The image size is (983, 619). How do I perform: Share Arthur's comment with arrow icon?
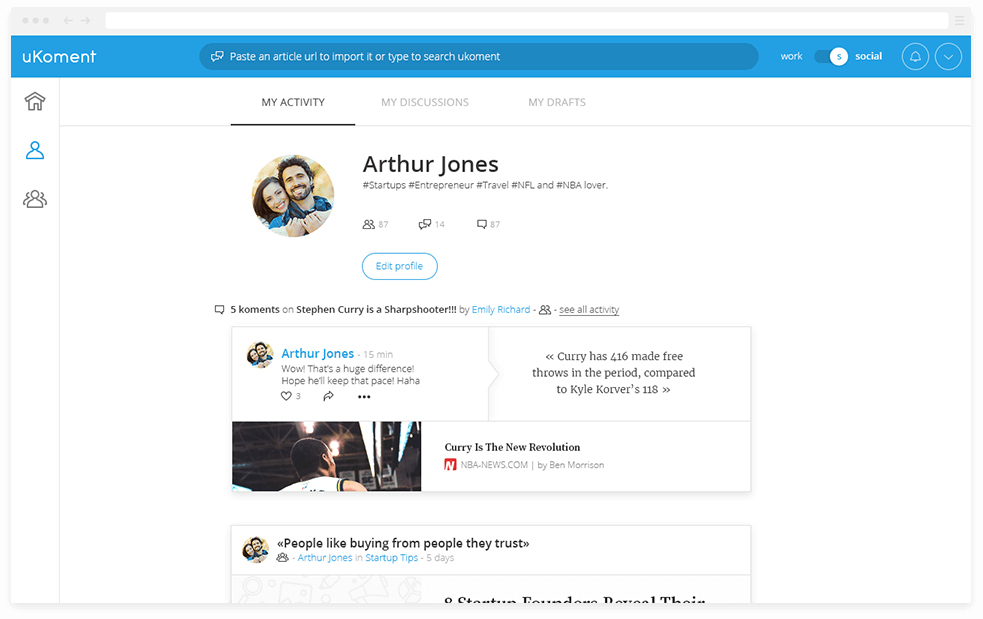click(328, 397)
